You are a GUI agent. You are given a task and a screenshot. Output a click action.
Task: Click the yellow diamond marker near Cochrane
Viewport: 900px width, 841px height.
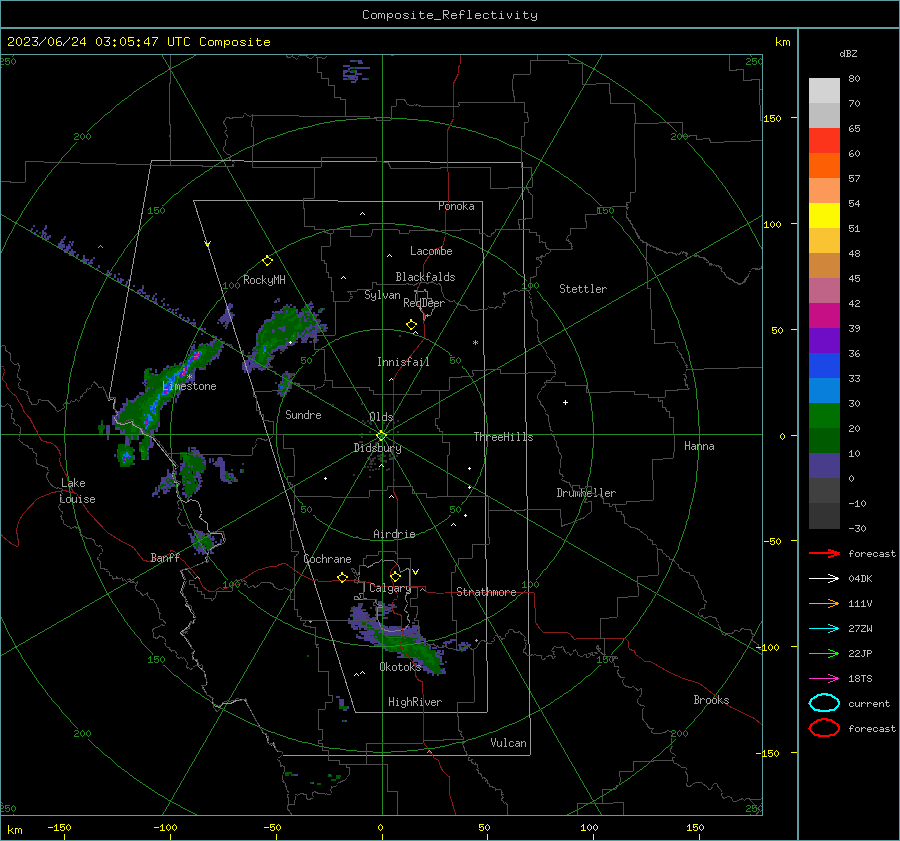click(x=342, y=577)
